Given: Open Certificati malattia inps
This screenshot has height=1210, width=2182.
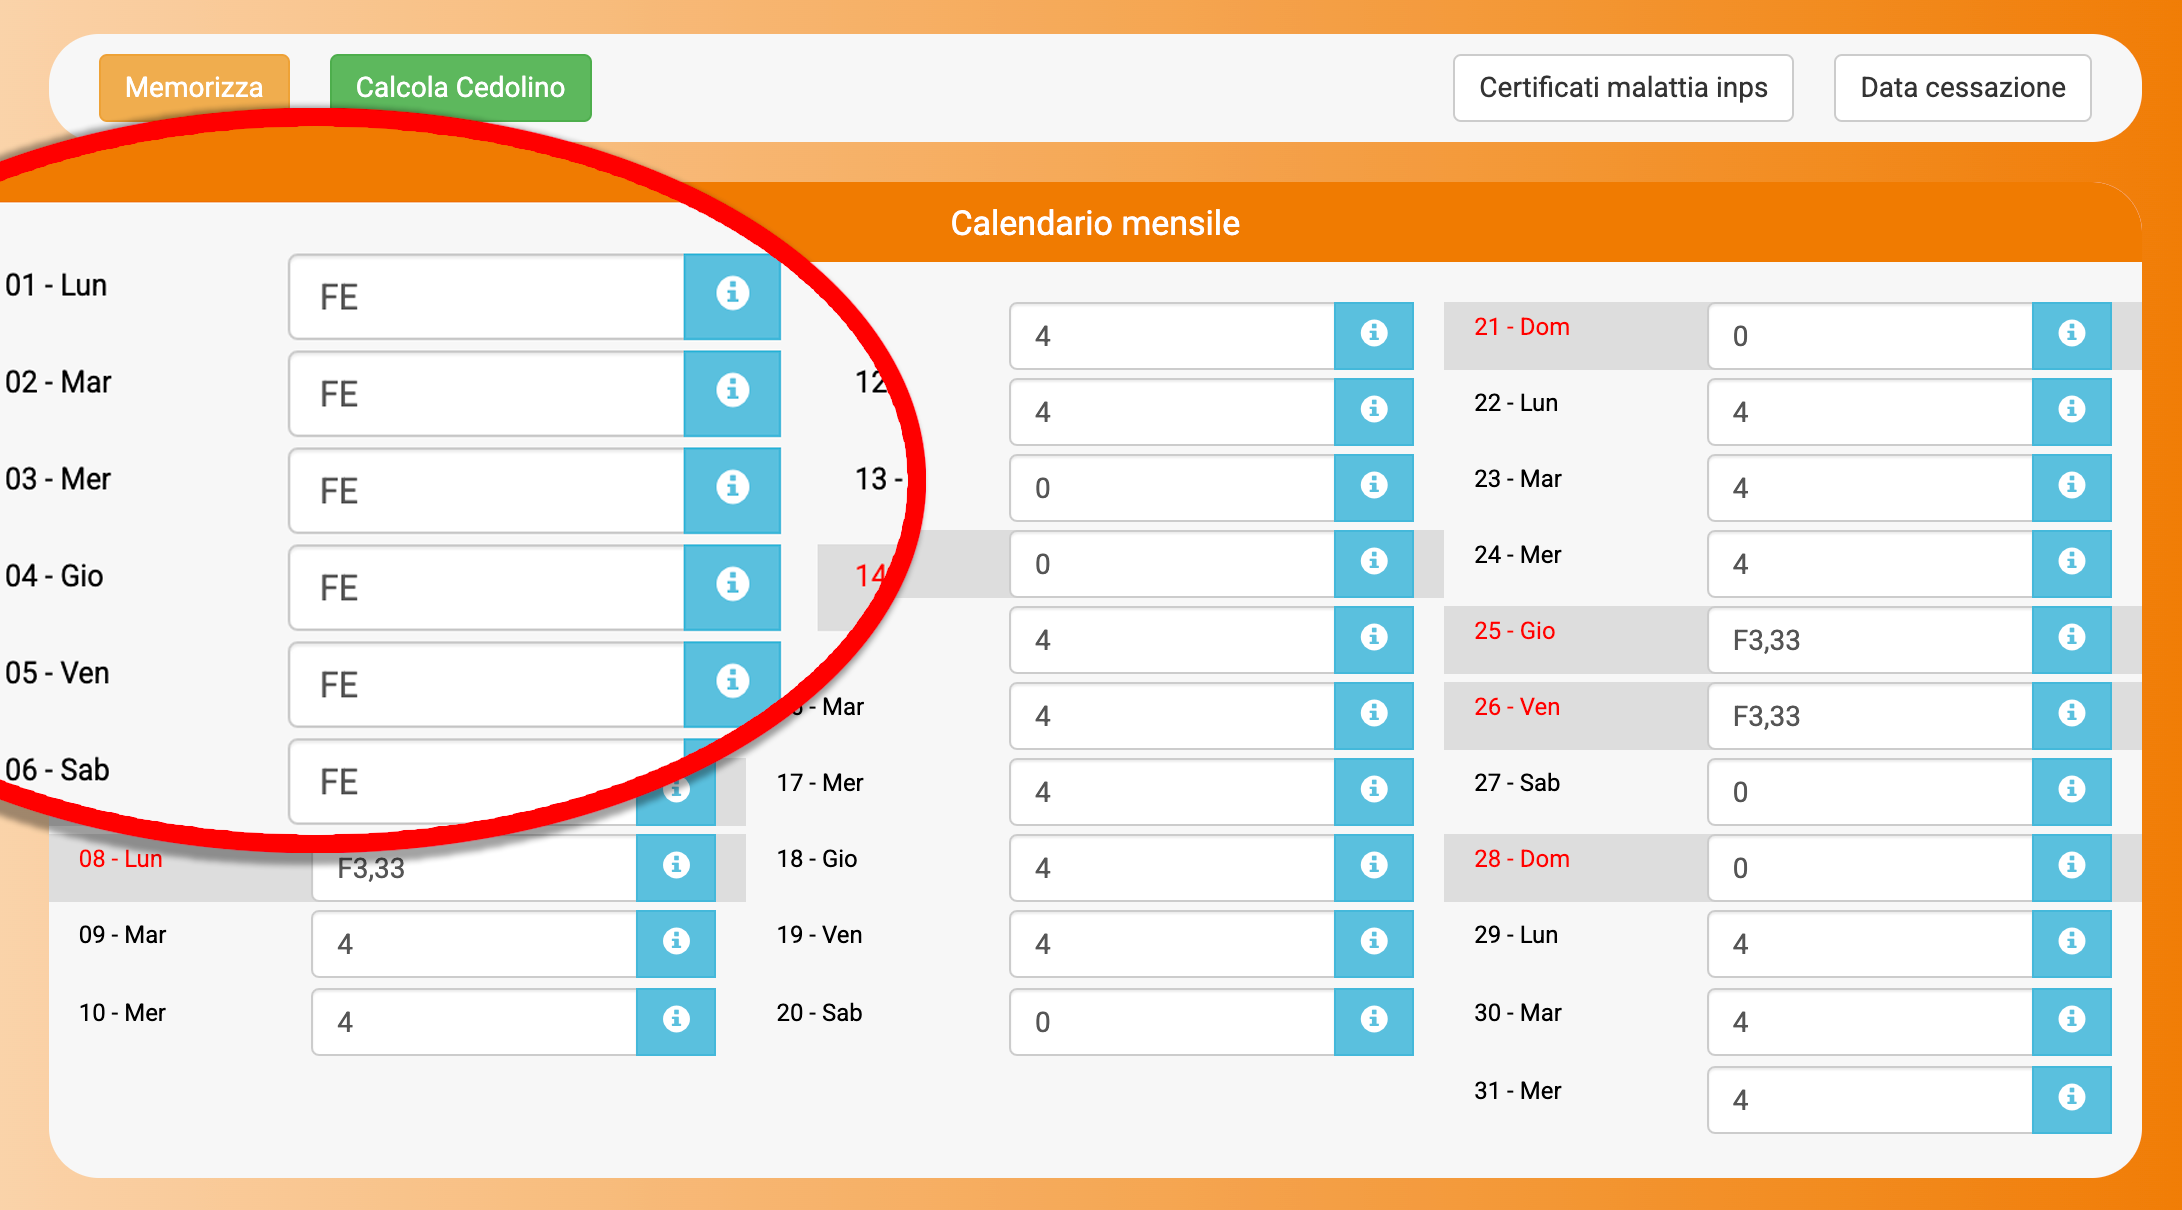Looking at the screenshot, I should coord(1622,88).
